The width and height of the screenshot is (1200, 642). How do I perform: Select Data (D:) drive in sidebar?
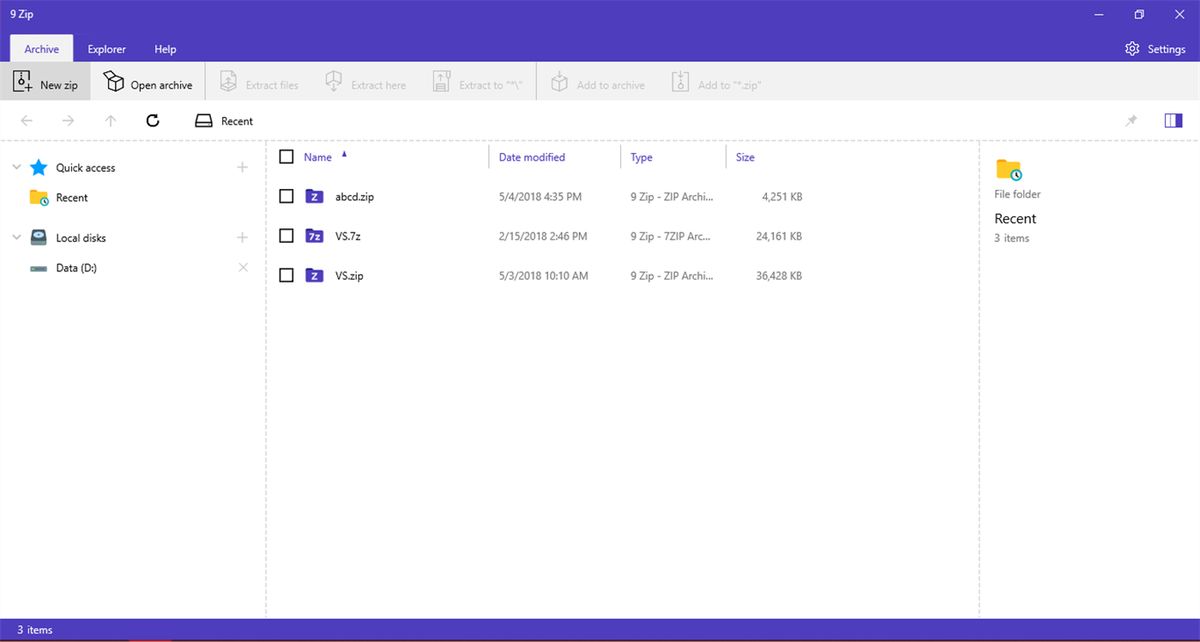[76, 268]
